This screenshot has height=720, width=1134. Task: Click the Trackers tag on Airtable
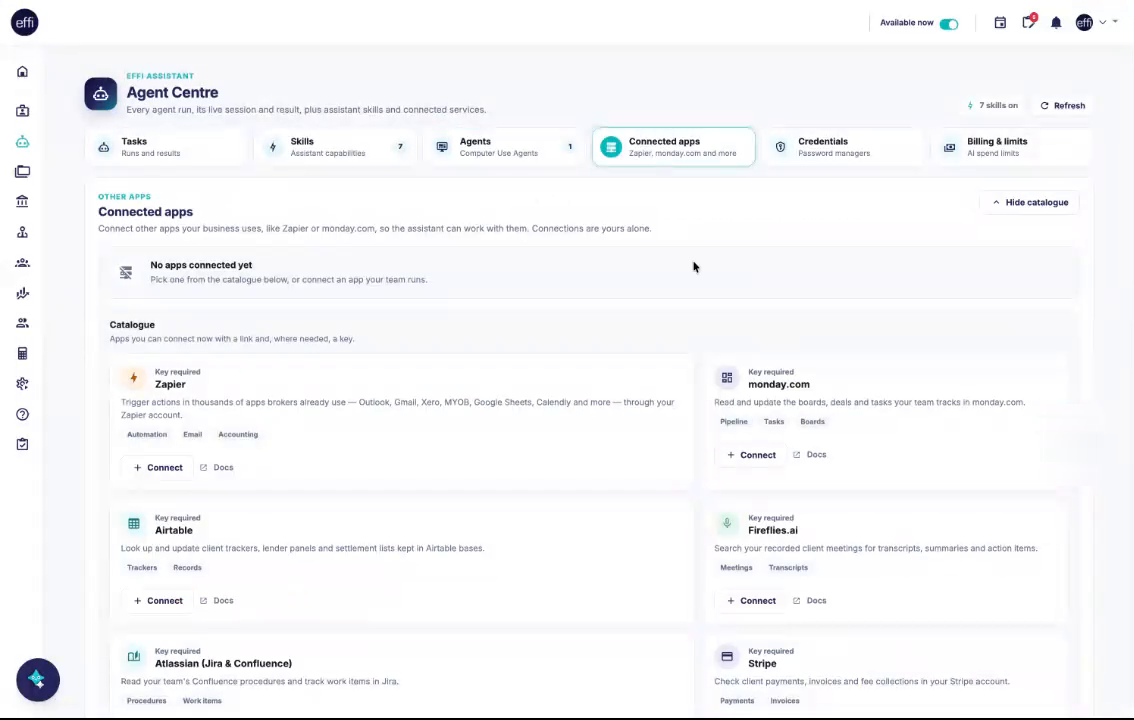point(142,567)
